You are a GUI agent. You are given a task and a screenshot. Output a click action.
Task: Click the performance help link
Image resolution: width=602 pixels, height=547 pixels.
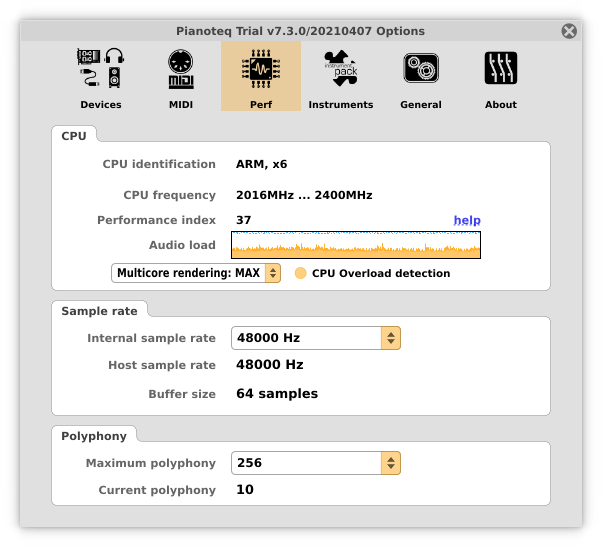coord(467,220)
